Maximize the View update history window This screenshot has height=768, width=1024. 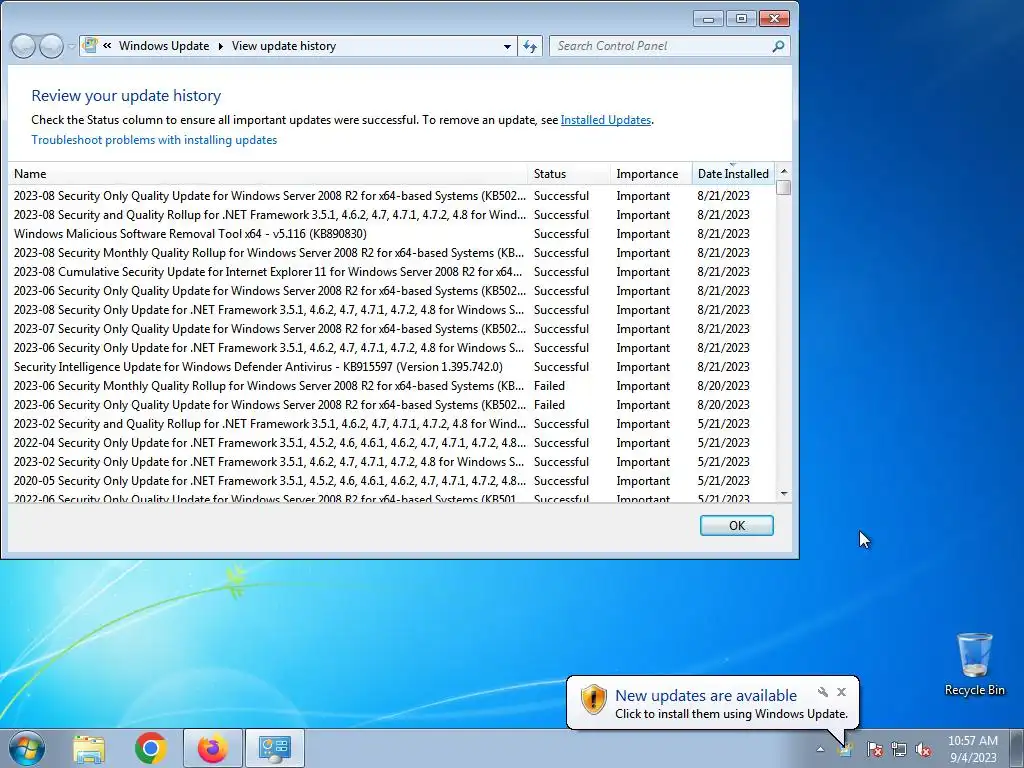click(741, 19)
